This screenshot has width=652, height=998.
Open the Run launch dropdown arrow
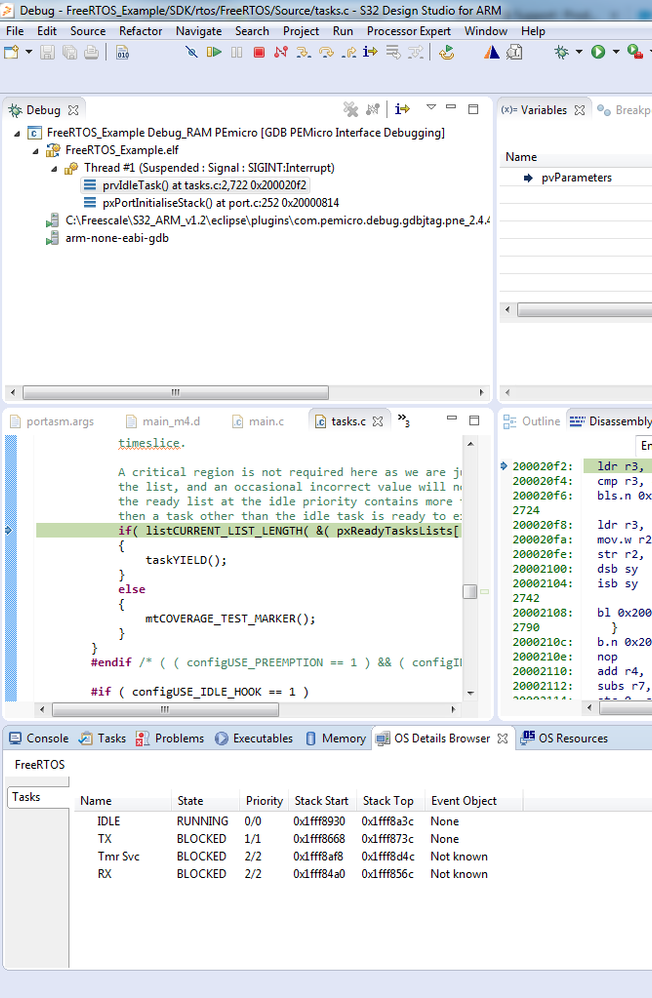[616, 52]
